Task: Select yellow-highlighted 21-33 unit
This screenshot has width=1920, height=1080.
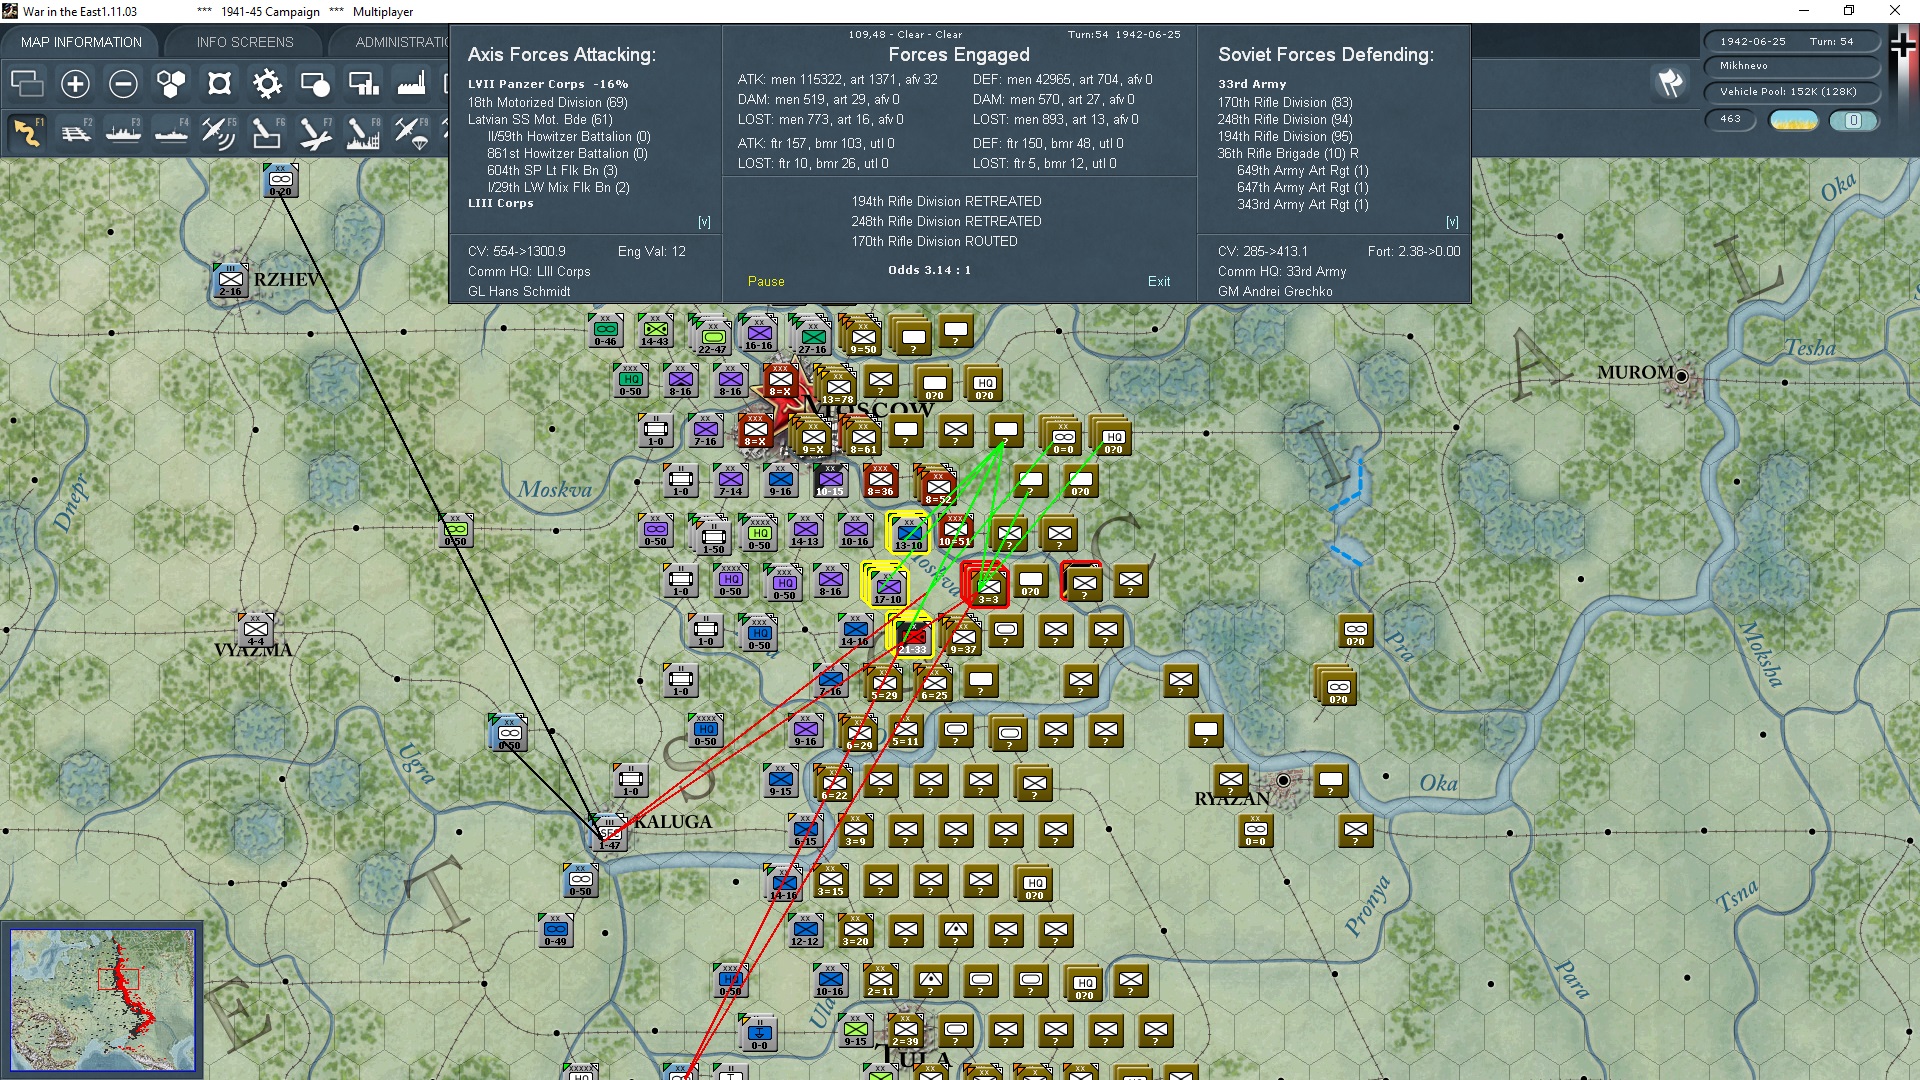Action: click(x=910, y=635)
